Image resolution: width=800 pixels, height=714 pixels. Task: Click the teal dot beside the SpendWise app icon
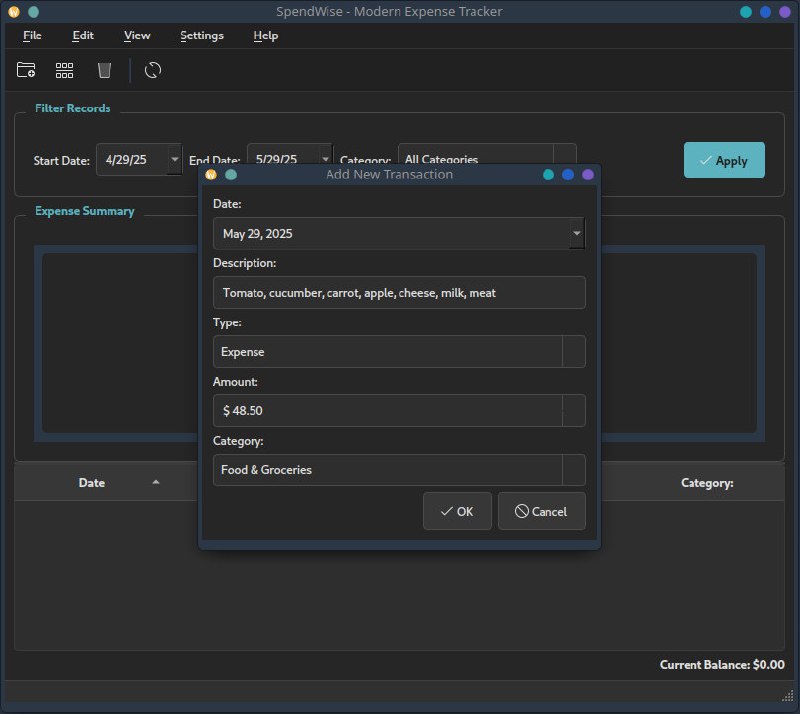click(x=34, y=12)
